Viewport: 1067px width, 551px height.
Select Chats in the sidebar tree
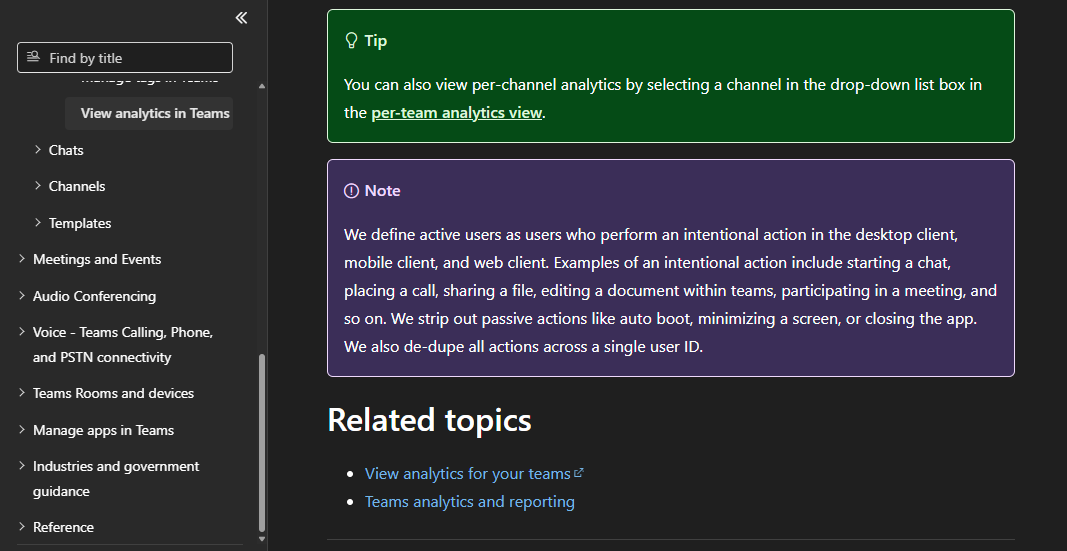(x=66, y=150)
